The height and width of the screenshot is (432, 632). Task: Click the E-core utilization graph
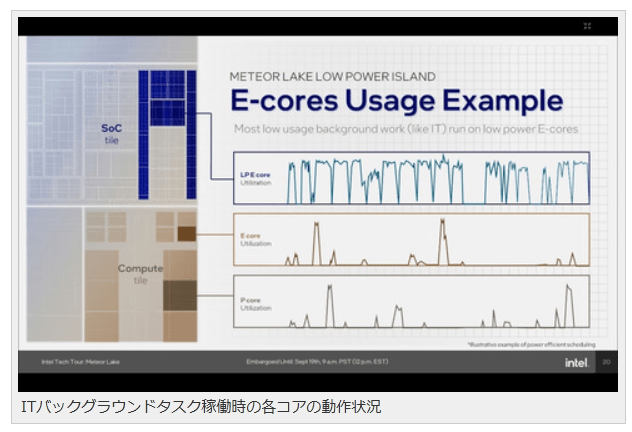click(x=435, y=241)
